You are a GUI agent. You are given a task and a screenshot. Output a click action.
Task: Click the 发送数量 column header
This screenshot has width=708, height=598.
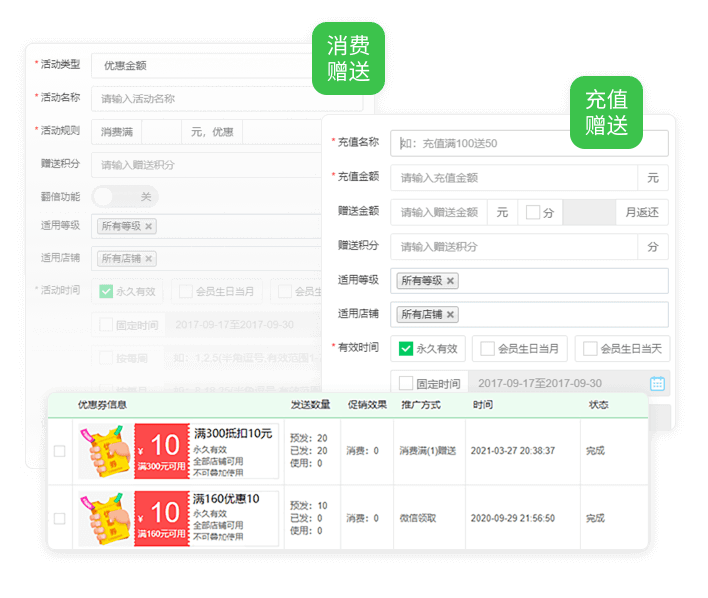[x=310, y=405]
